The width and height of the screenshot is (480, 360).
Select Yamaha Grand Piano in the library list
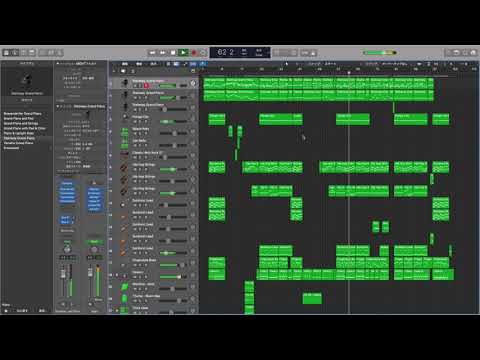(18, 143)
